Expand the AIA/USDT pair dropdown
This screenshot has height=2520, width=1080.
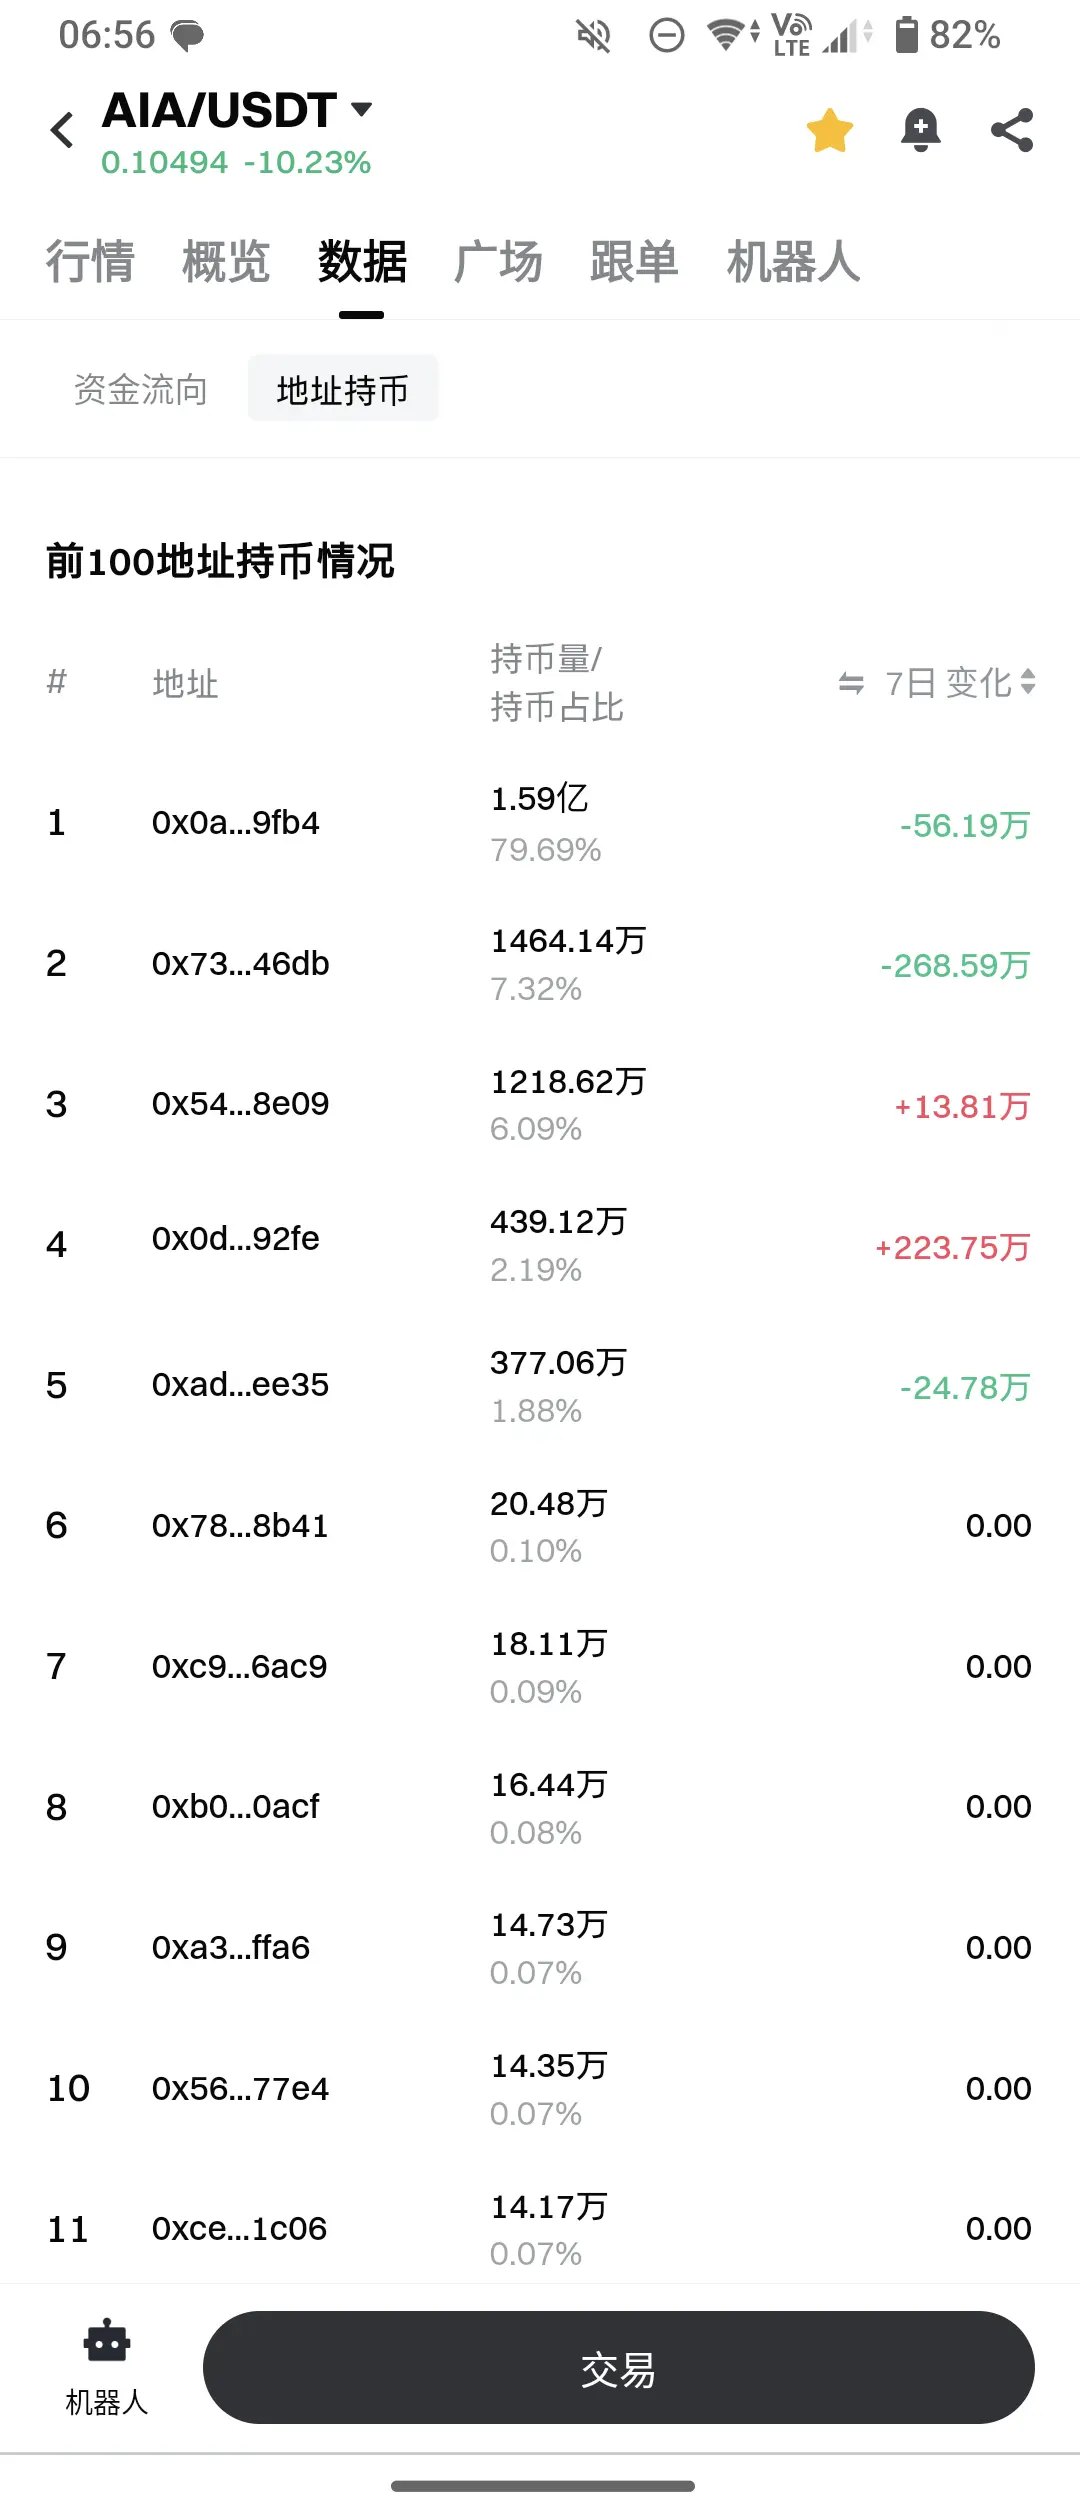[362, 109]
